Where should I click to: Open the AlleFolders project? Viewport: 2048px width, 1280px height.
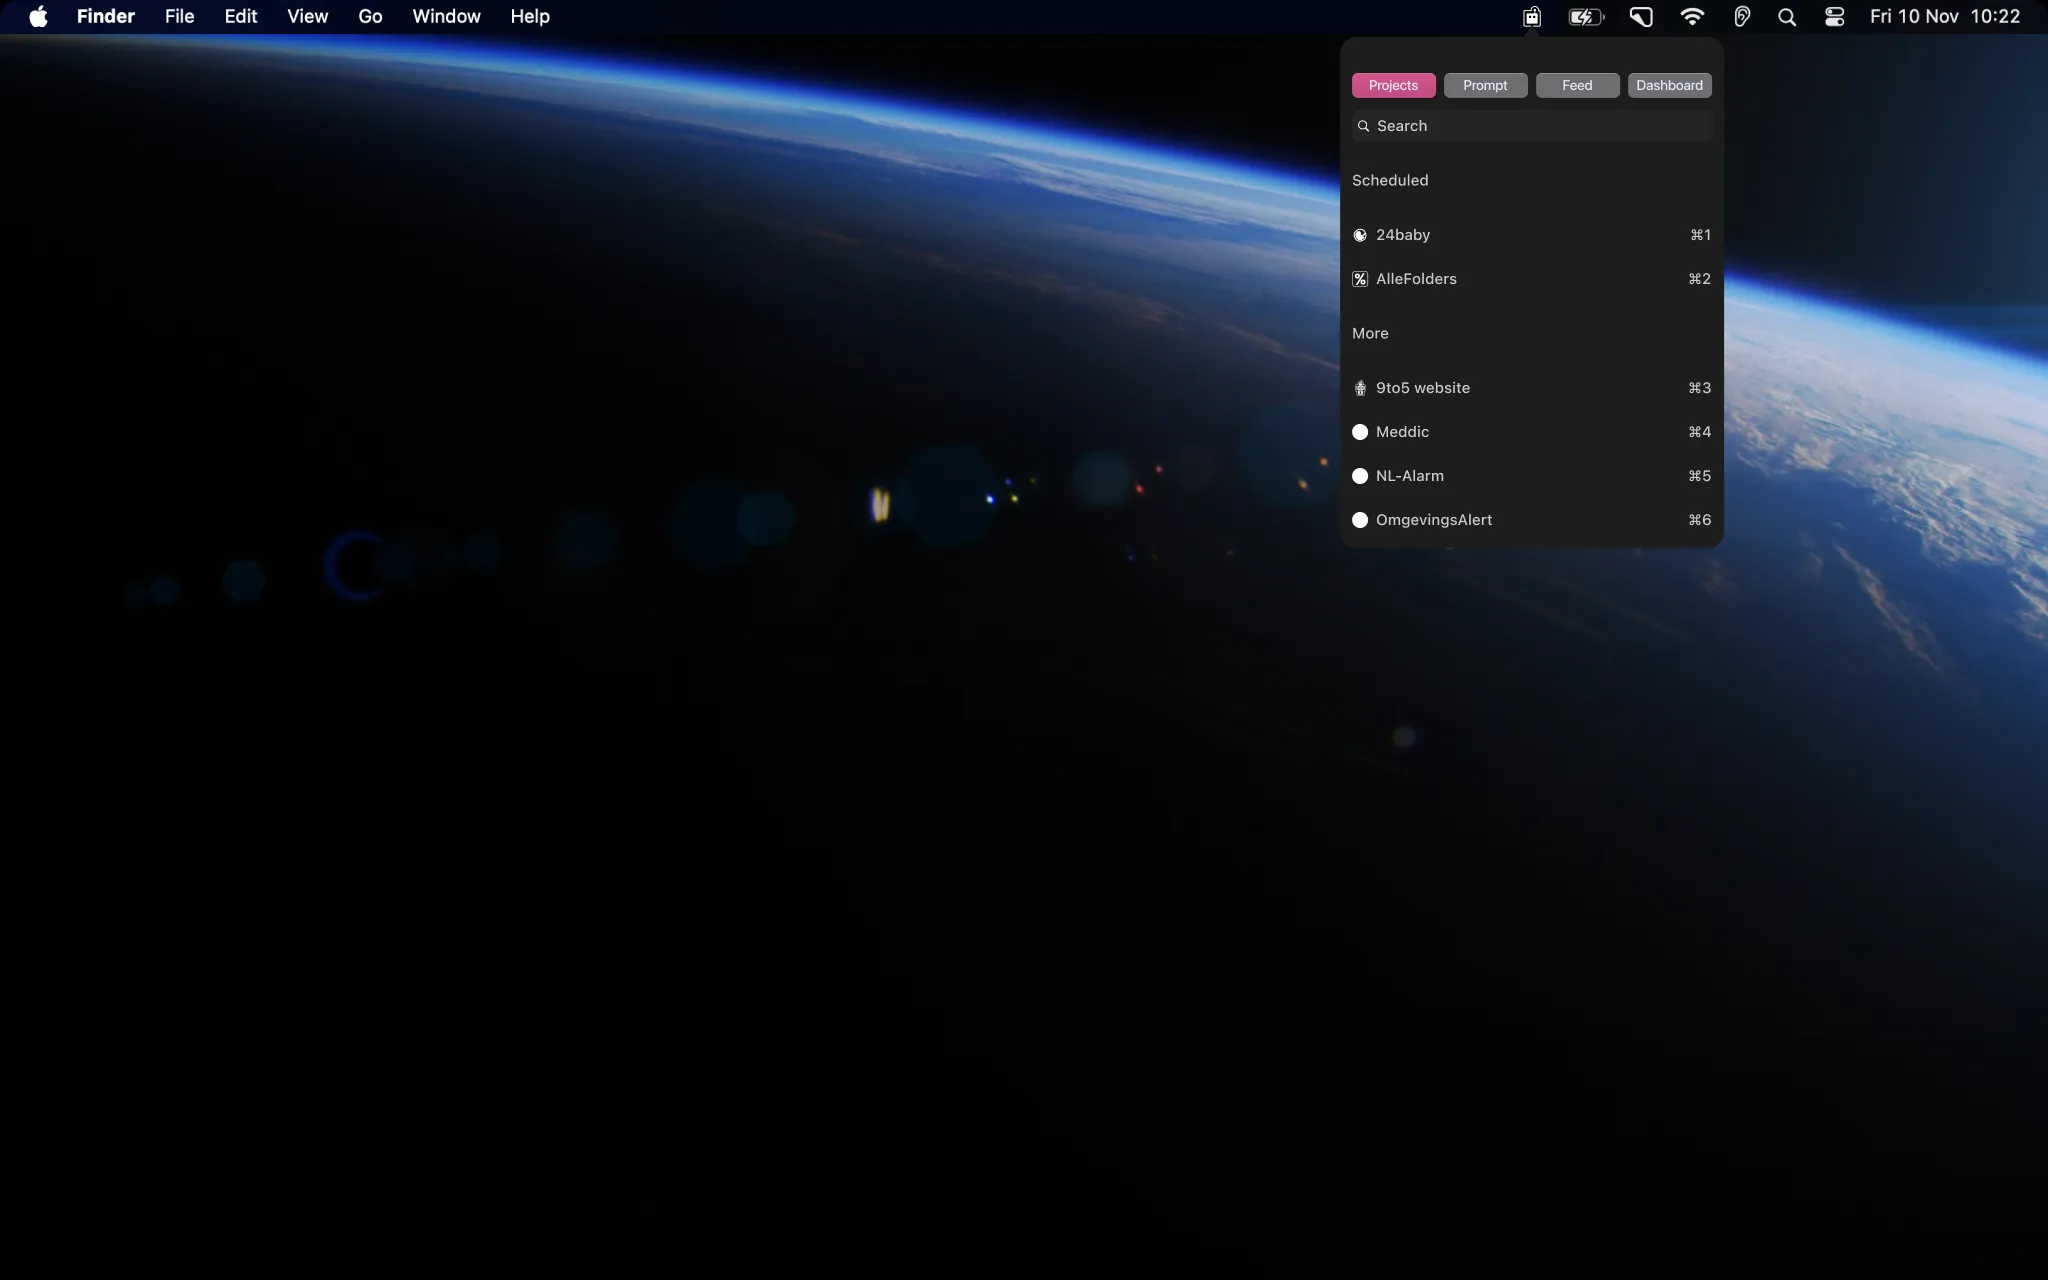pyautogui.click(x=1531, y=279)
